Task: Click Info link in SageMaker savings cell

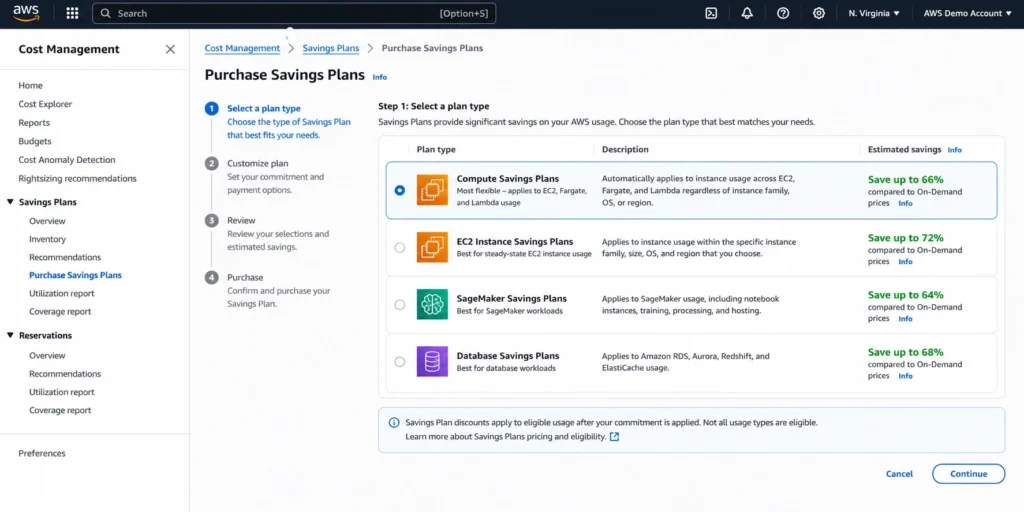Action: (905, 319)
